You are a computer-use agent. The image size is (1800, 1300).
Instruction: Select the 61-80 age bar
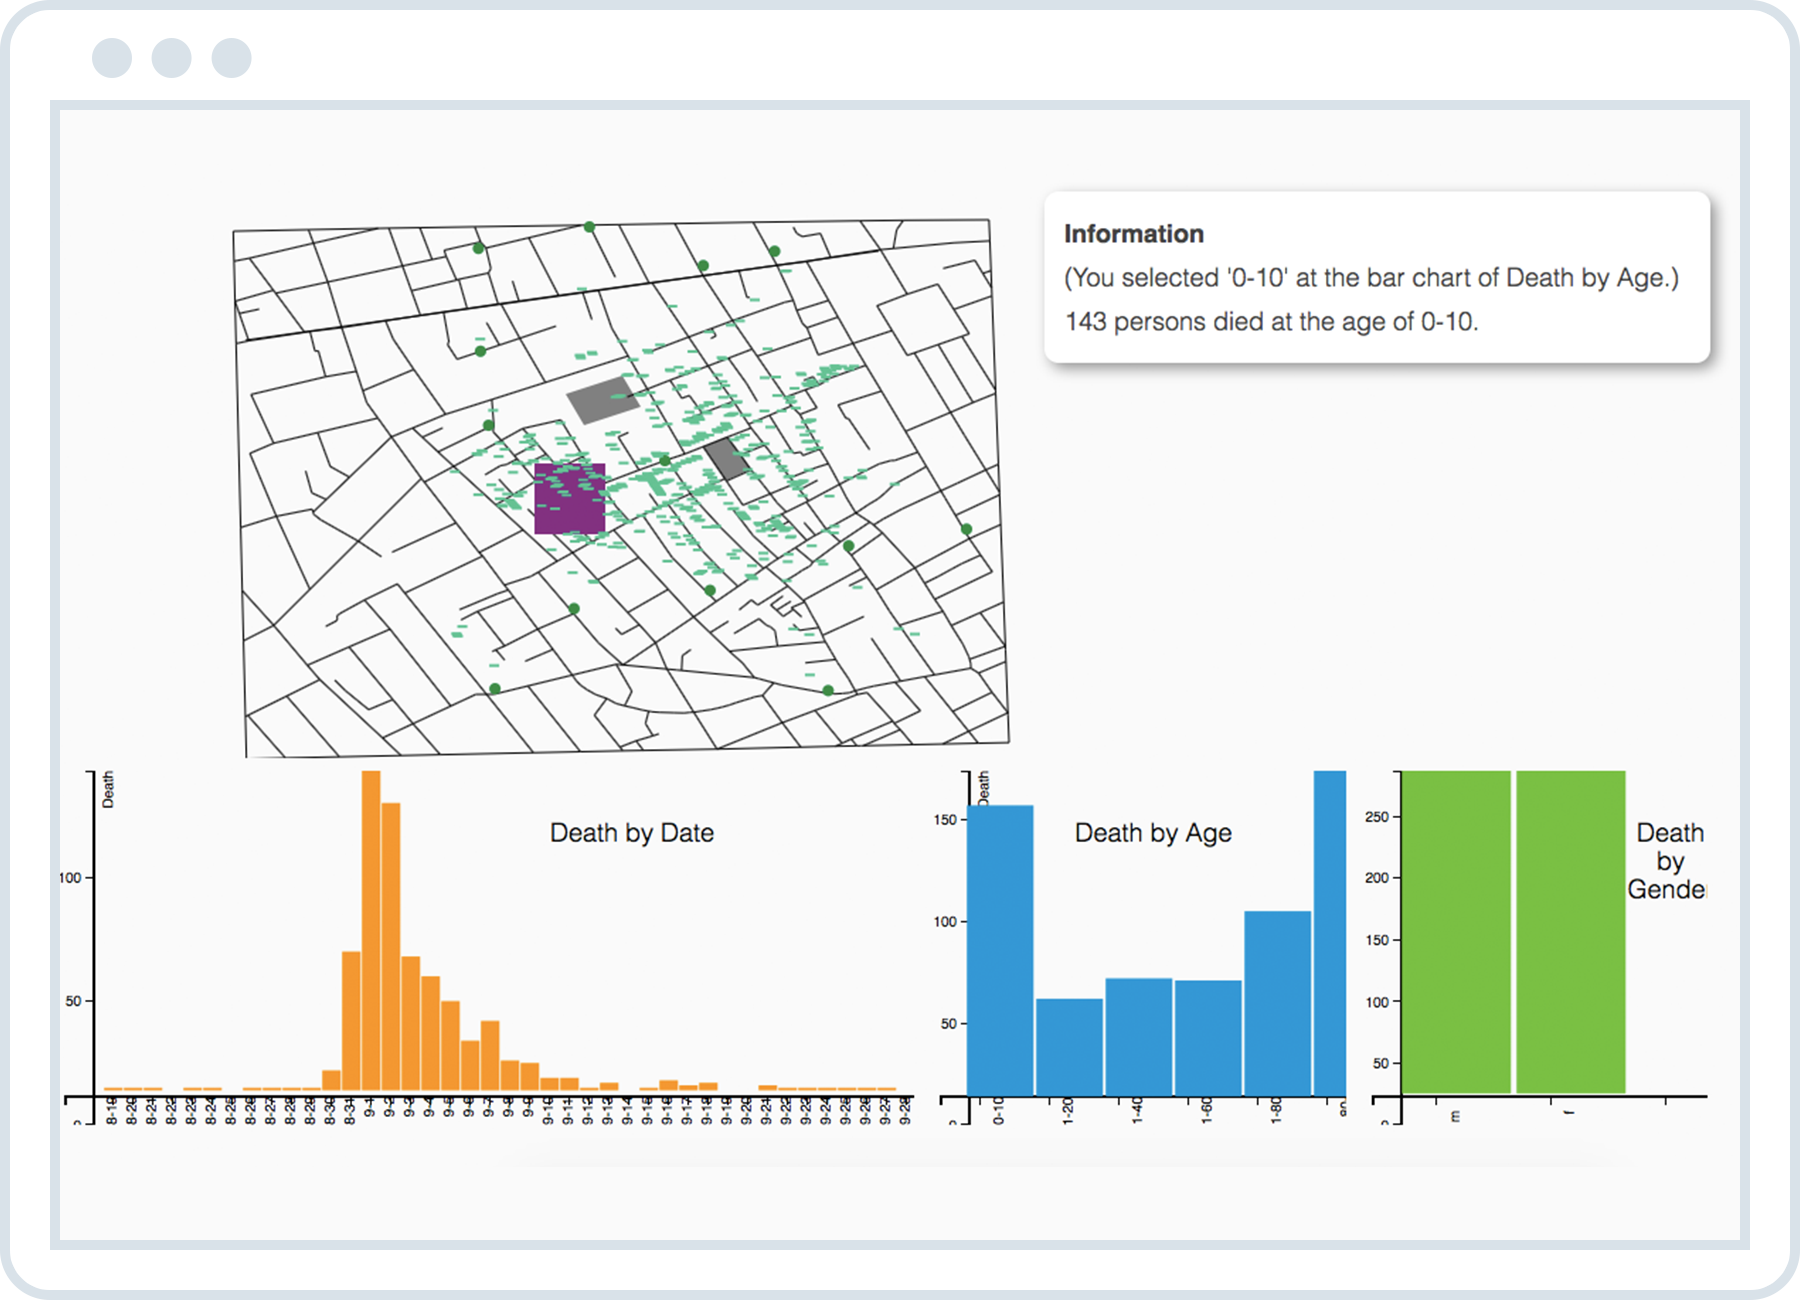tap(1277, 1002)
